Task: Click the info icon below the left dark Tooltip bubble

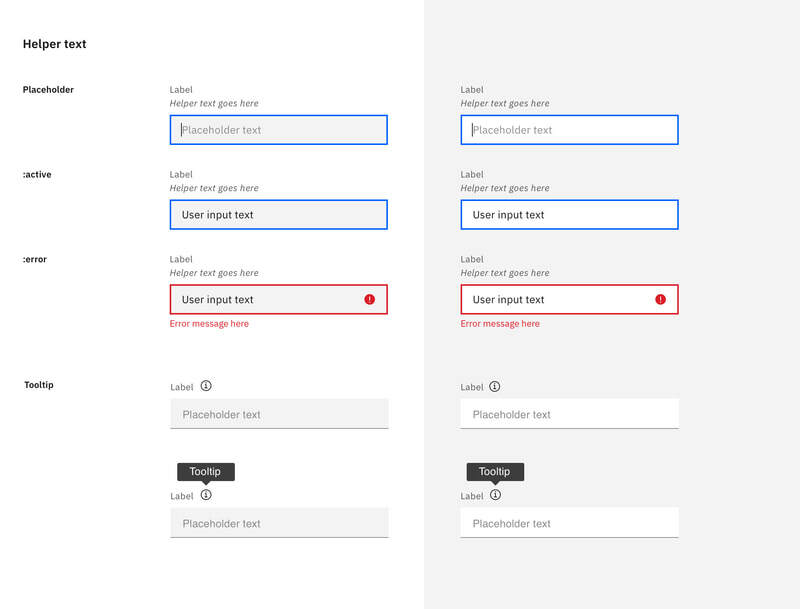Action: coord(206,495)
